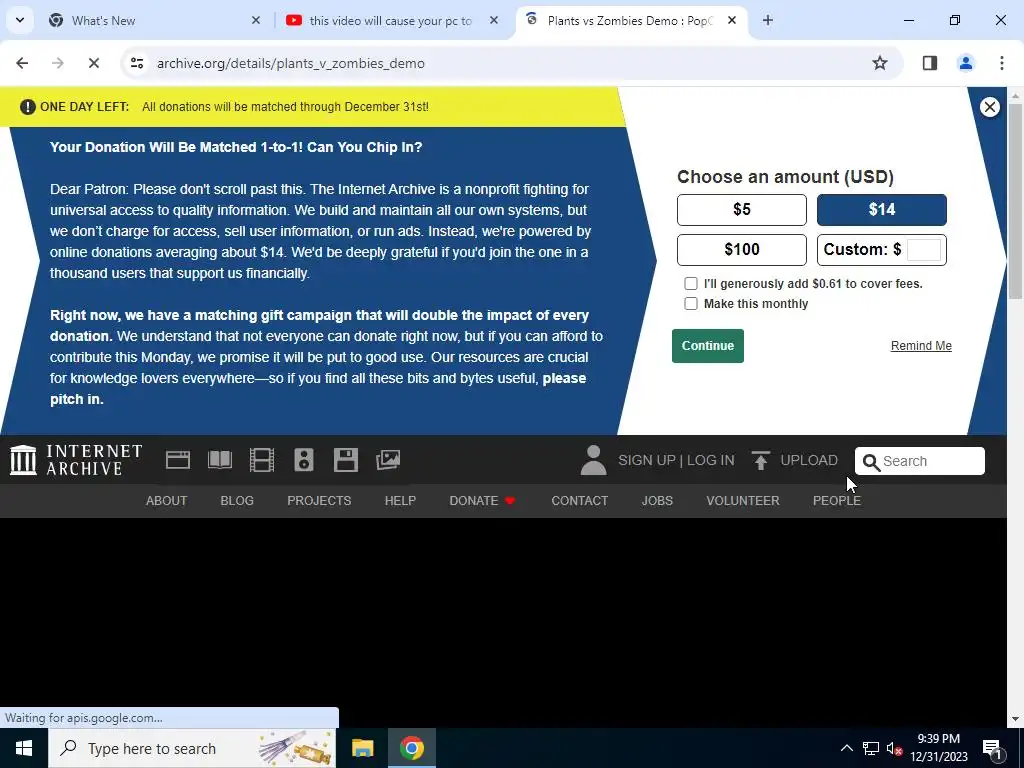1024x768 pixels.
Task: Switch to the YouTube video tab
Action: tap(391, 20)
